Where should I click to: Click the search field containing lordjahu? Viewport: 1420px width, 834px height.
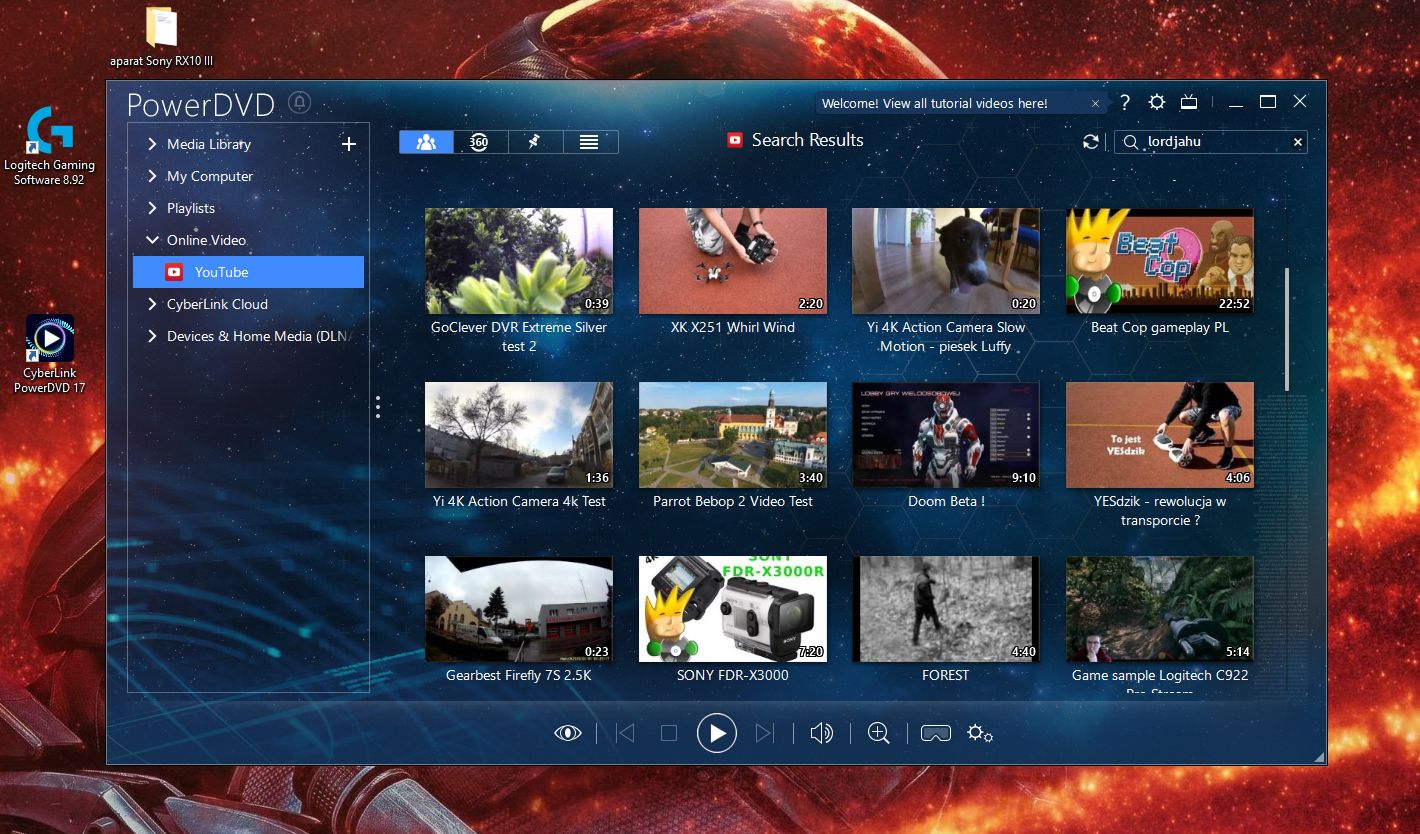pyautogui.click(x=1211, y=142)
